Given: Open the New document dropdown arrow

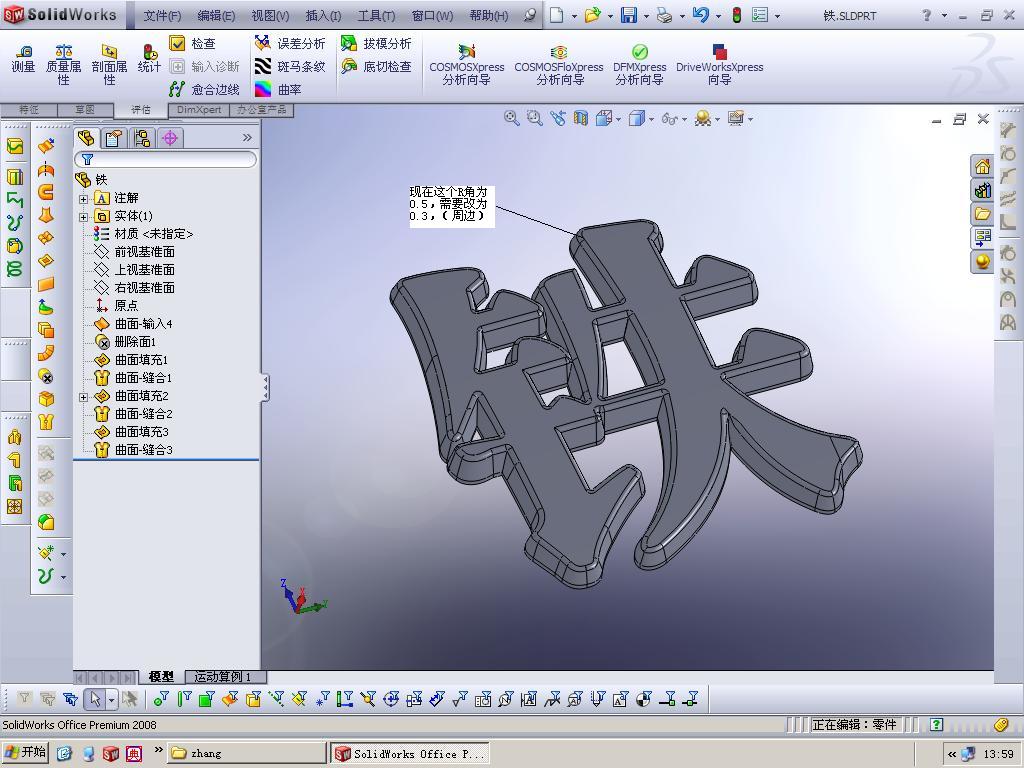Looking at the screenshot, I should pyautogui.click(x=574, y=16).
